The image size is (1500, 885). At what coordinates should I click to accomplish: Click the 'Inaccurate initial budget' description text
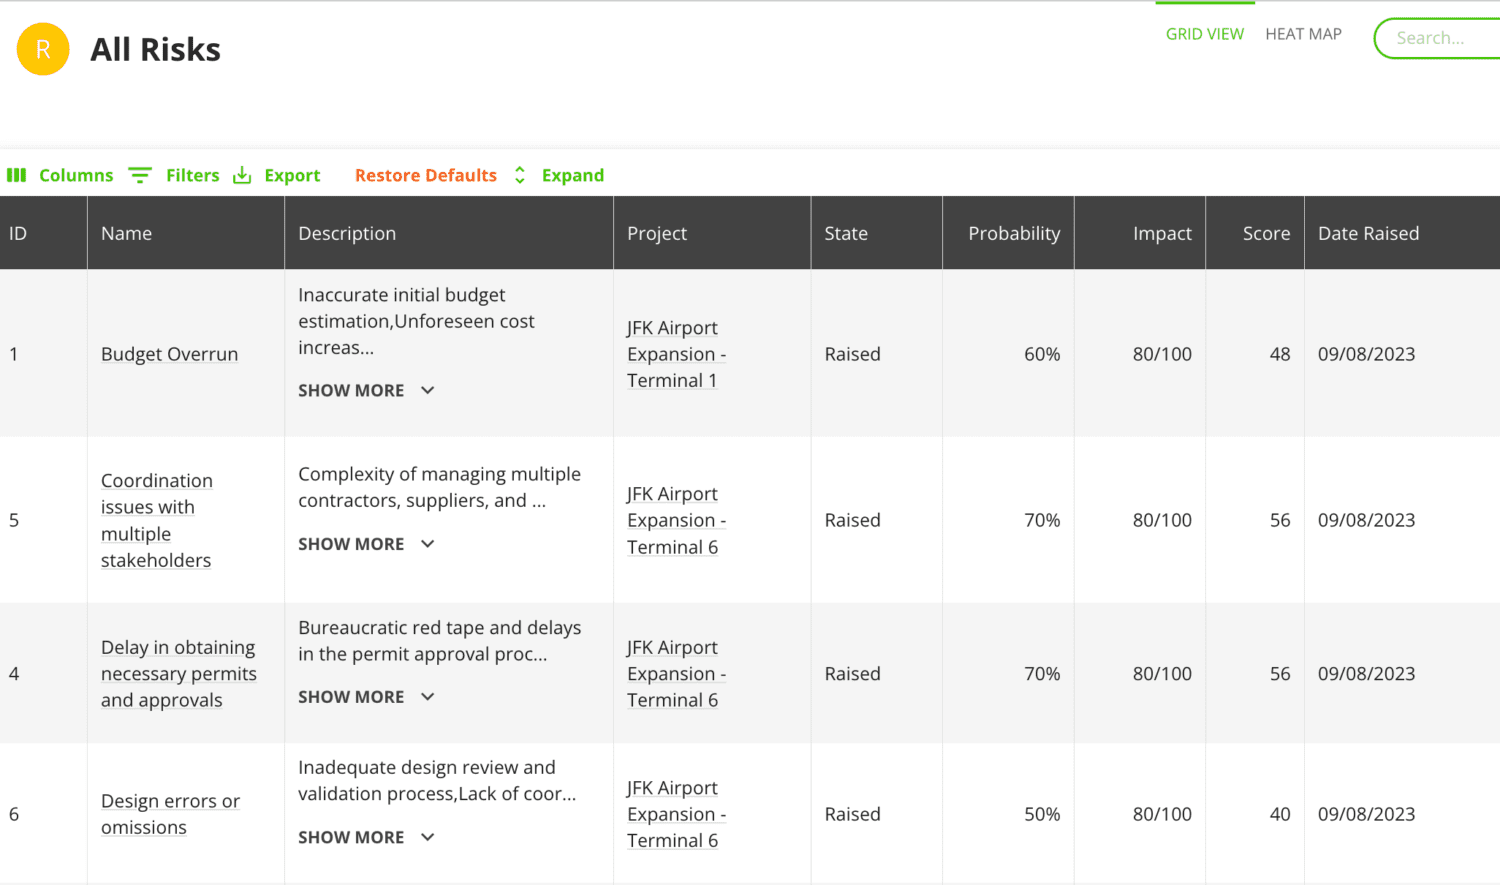click(x=416, y=321)
